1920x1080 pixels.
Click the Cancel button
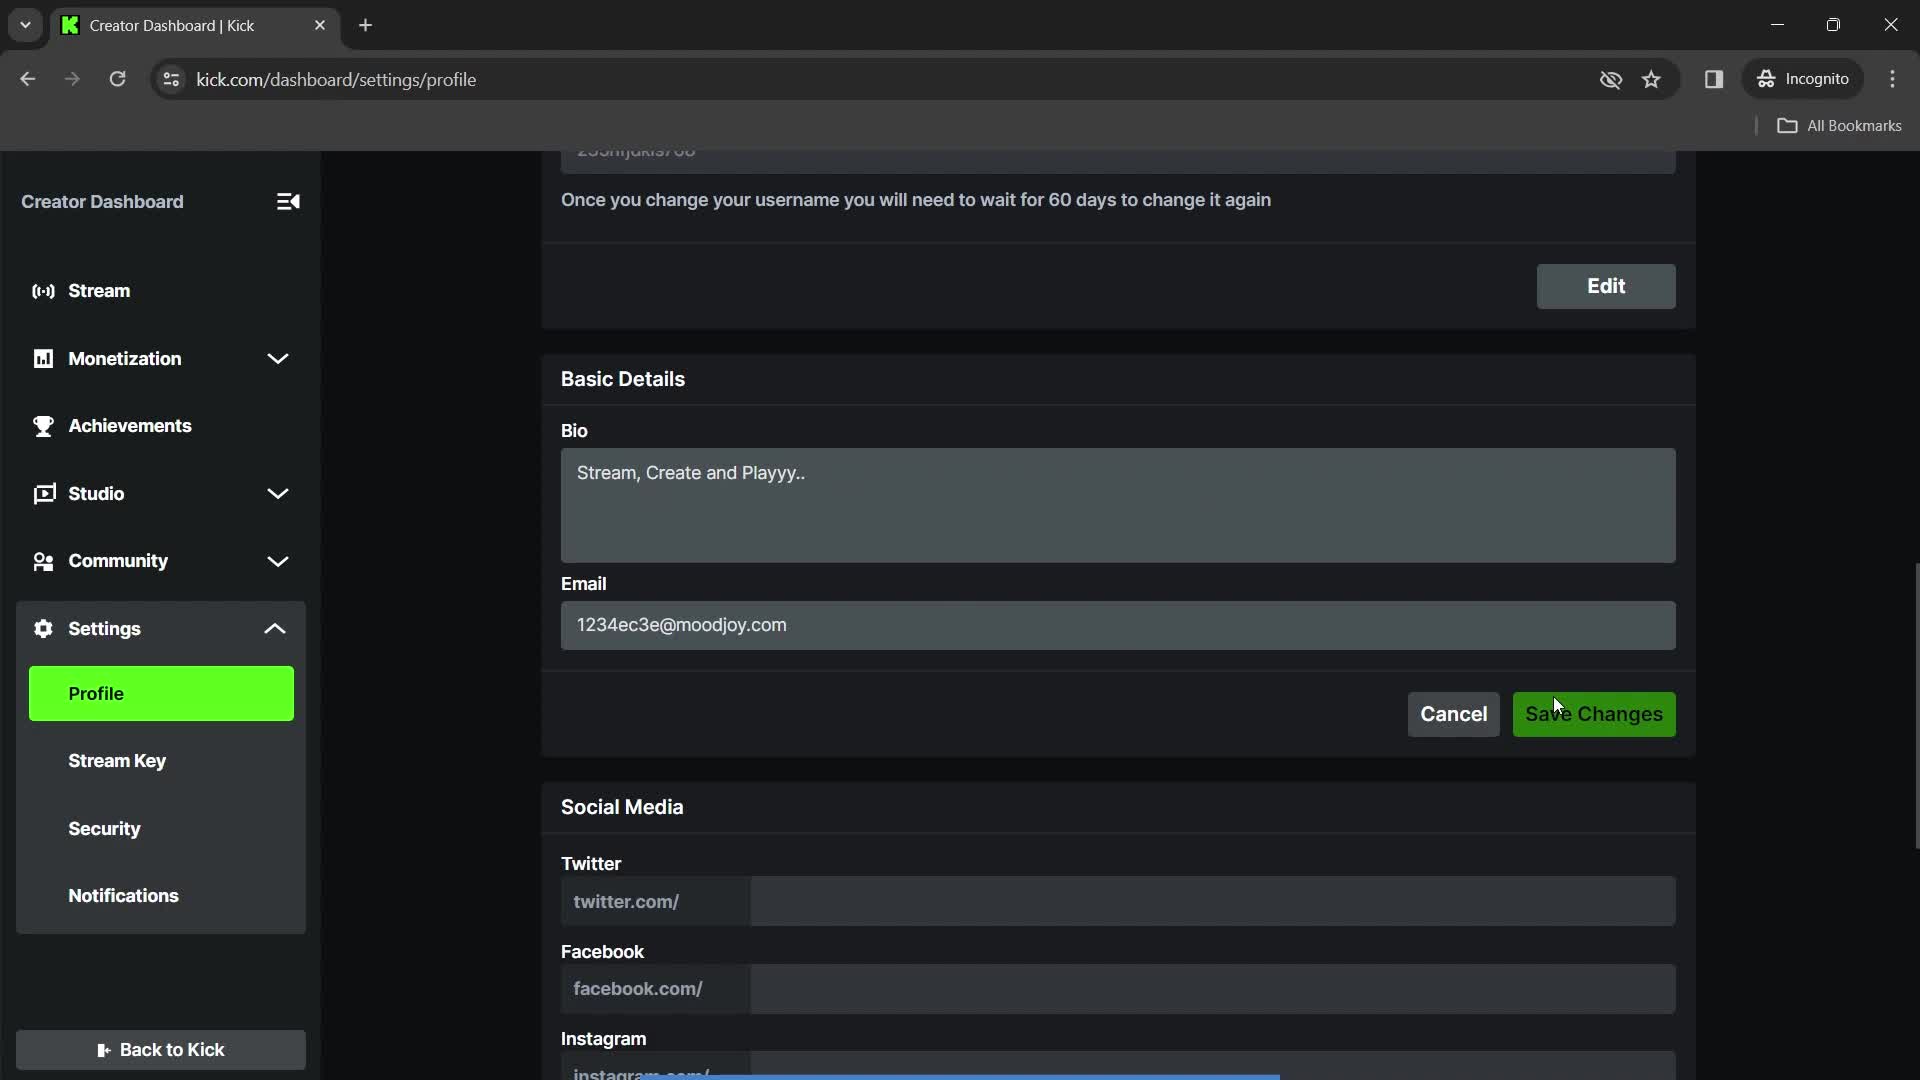pos(1452,713)
